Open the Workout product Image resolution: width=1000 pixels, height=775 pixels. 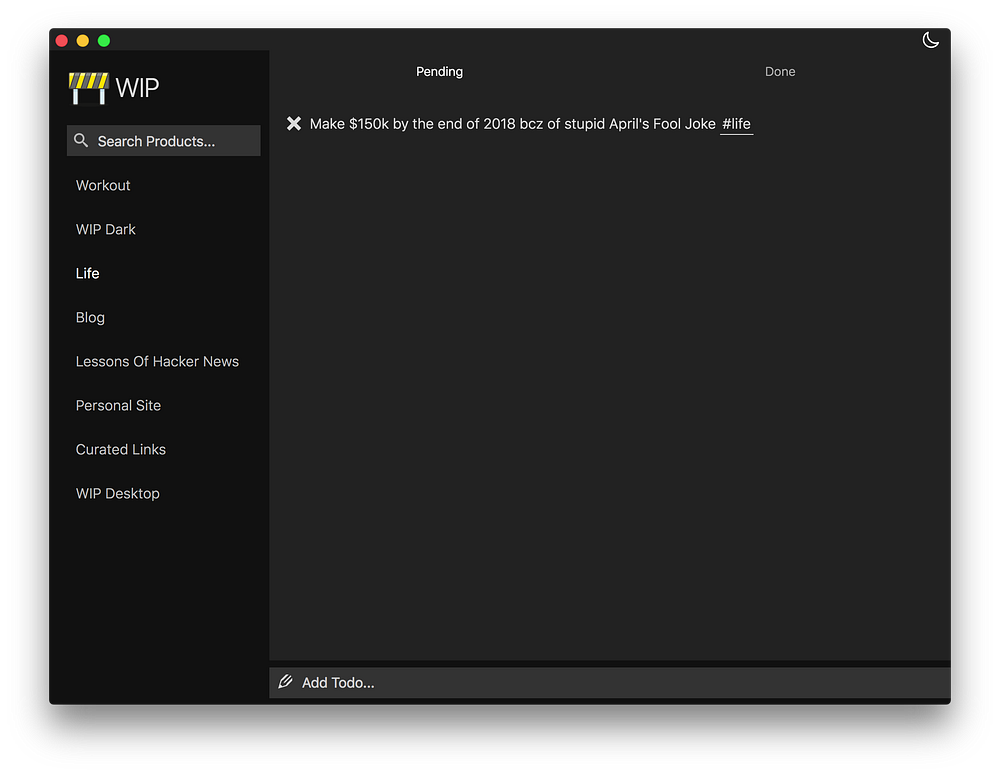tap(103, 185)
